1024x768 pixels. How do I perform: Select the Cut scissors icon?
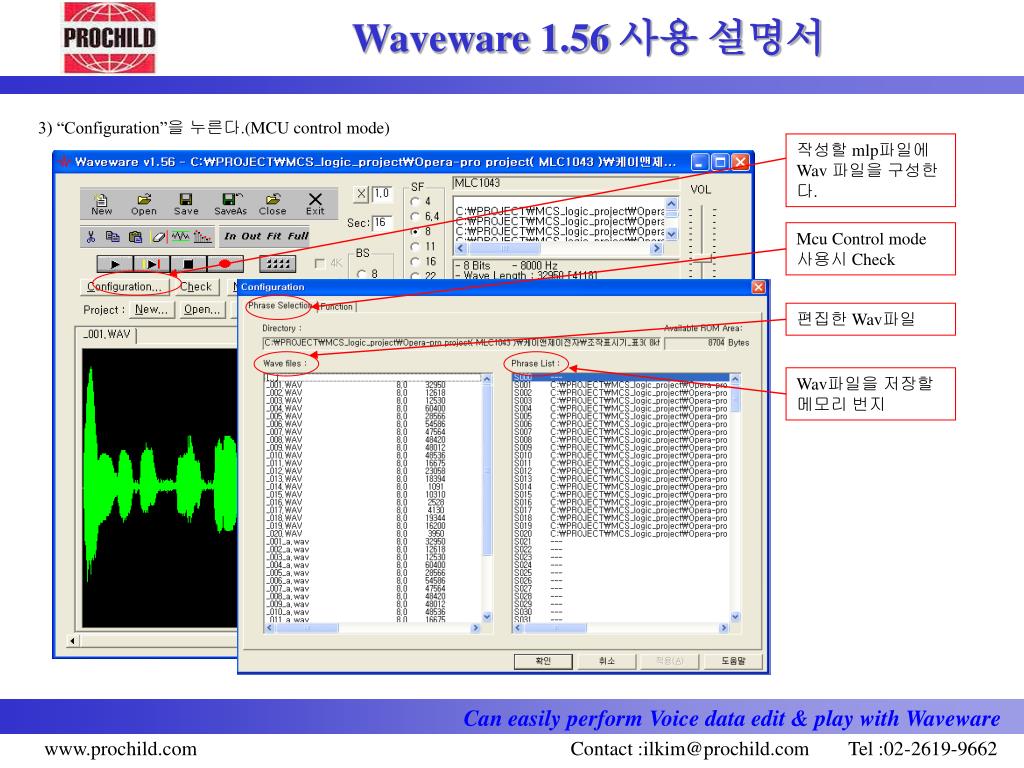pyautogui.click(x=91, y=236)
